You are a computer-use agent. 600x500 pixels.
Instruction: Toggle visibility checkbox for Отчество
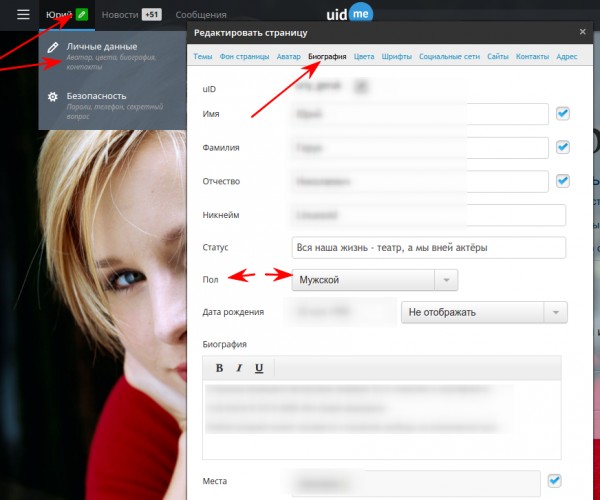point(562,181)
